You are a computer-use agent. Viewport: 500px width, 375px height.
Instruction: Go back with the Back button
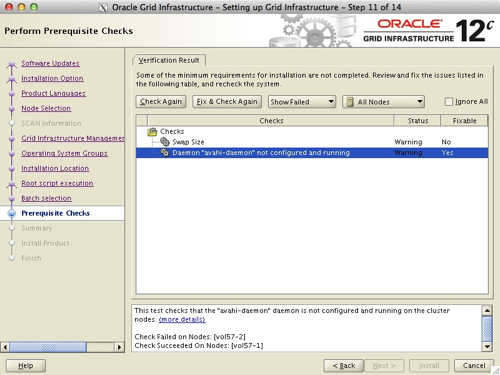344,366
